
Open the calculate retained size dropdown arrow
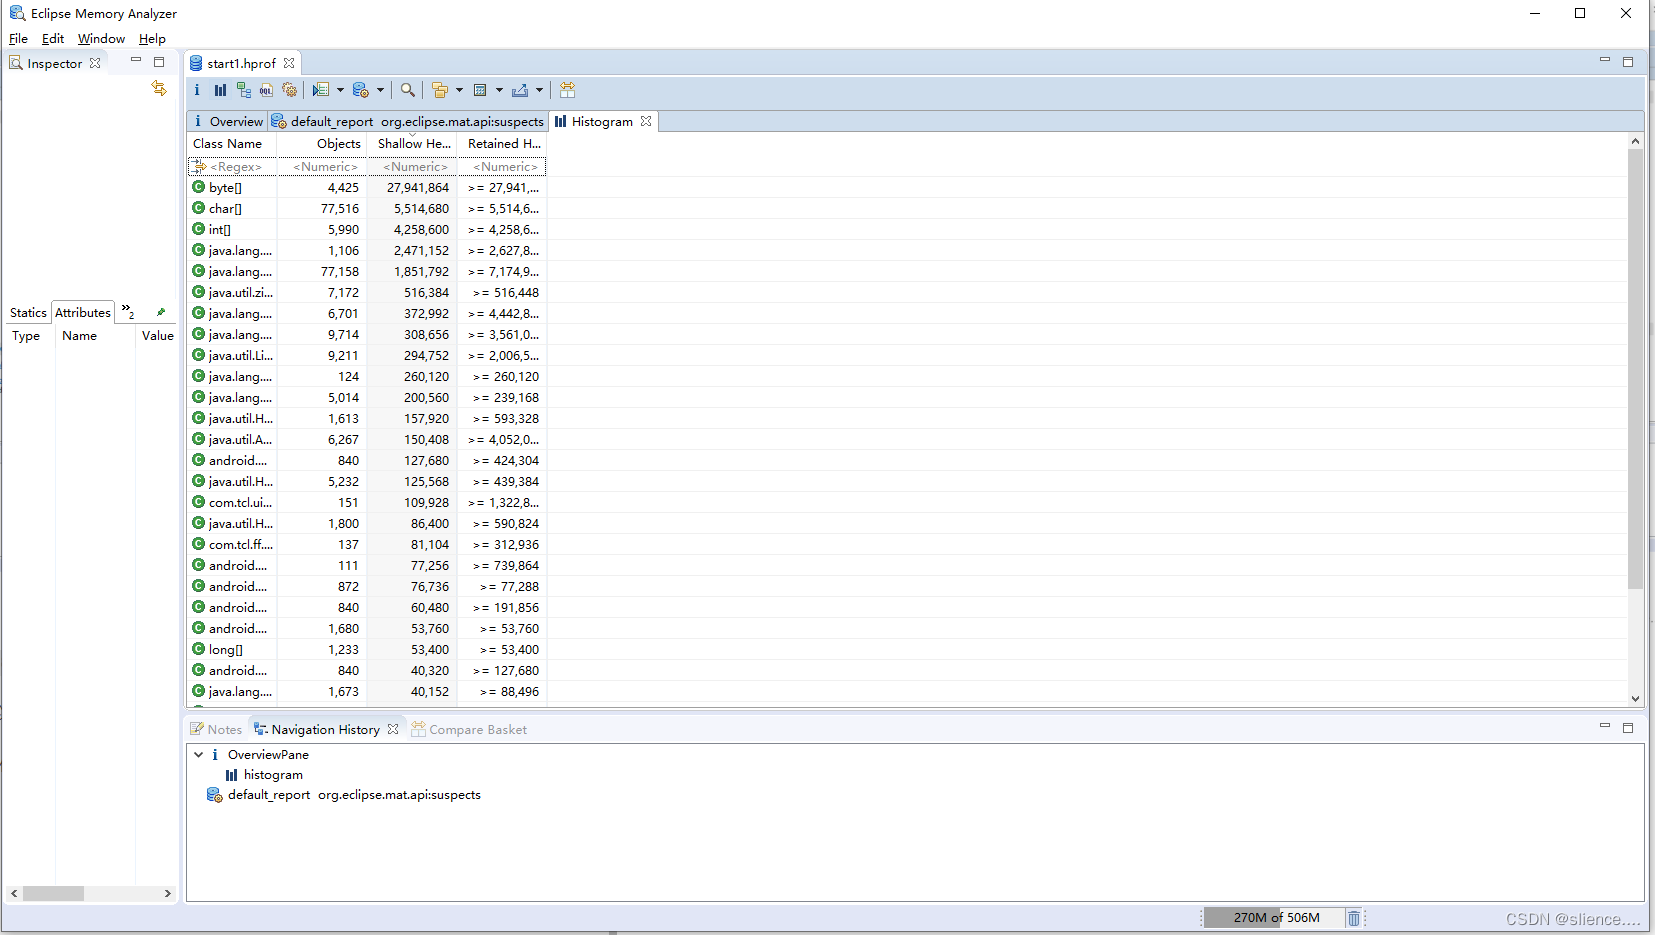click(x=499, y=90)
